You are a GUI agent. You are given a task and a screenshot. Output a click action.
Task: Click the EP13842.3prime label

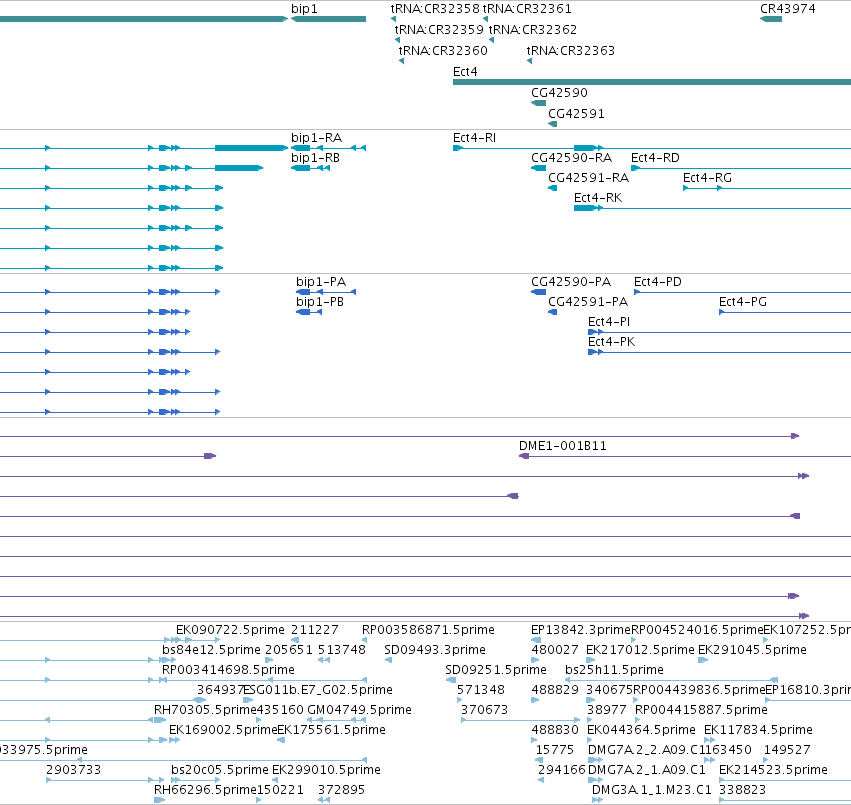(x=581, y=630)
